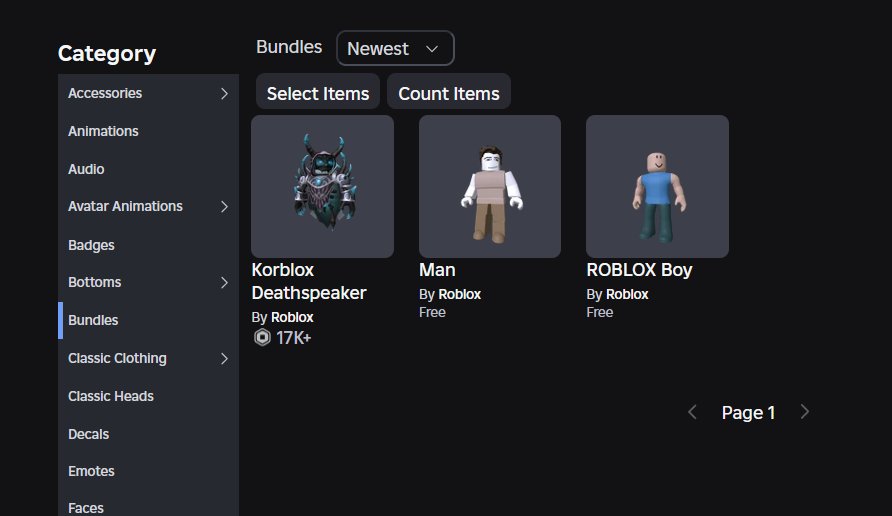This screenshot has height=516, width=892.
Task: Expand the Classic Clothing category chevron
Action: 224,359
